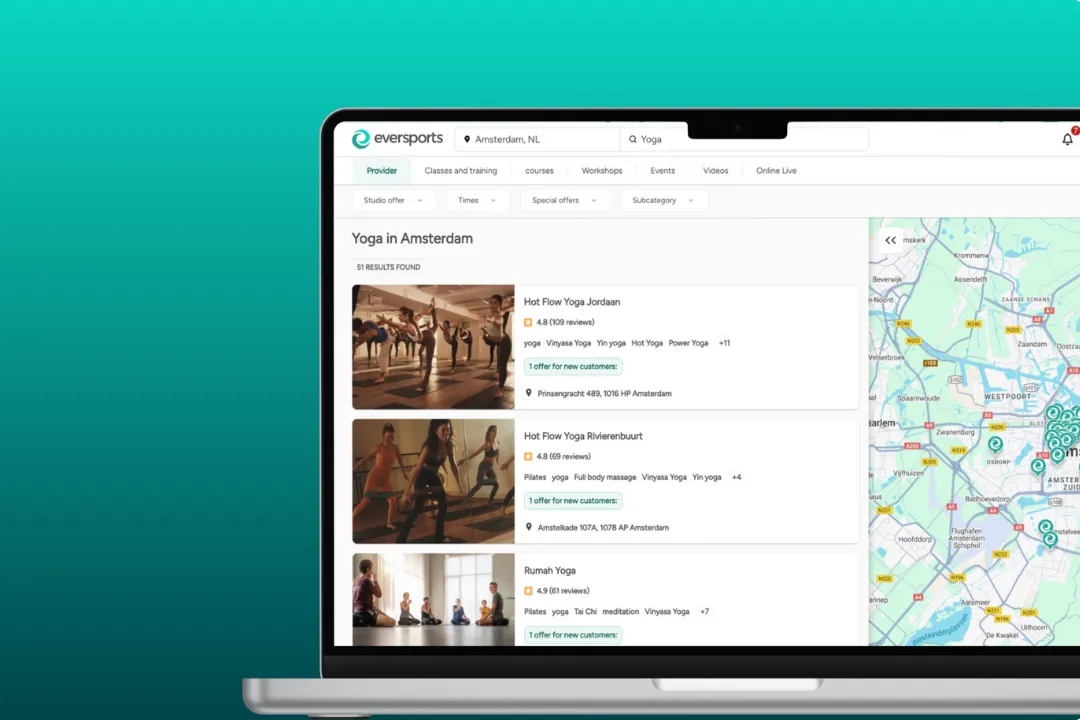Image resolution: width=1080 pixels, height=720 pixels.
Task: Click the eversports logo
Action: pyautogui.click(x=397, y=138)
